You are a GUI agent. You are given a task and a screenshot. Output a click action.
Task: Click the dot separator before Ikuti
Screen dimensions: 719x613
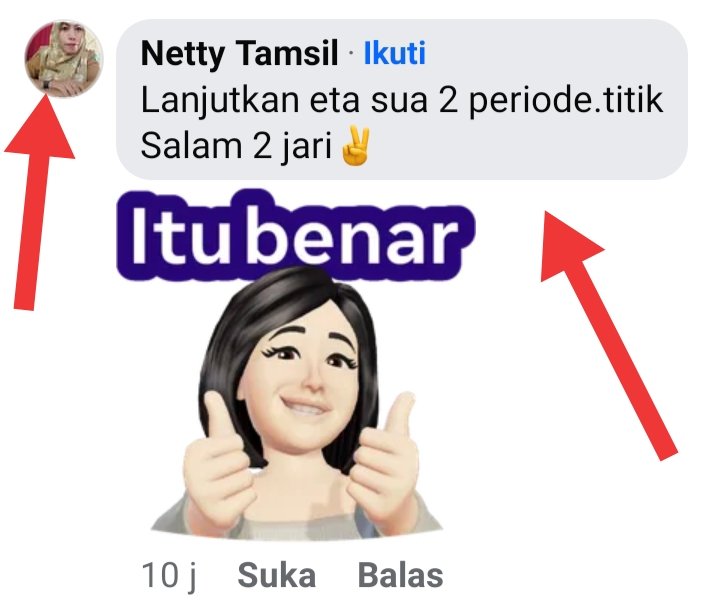coord(351,54)
